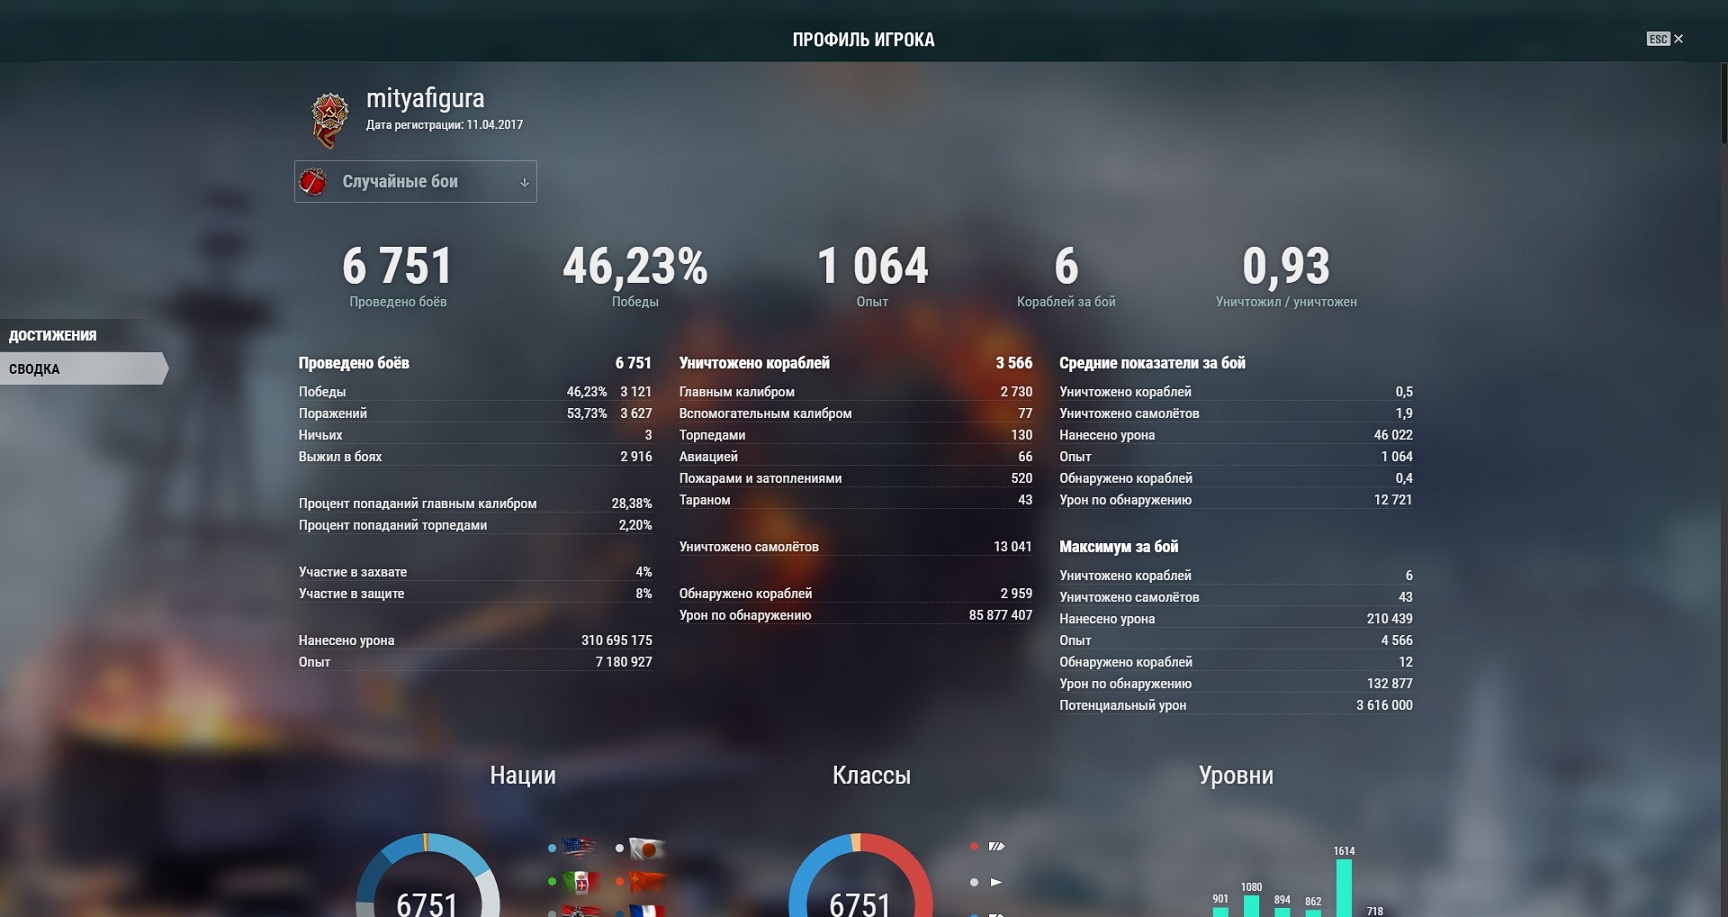1728x917 pixels.
Task: Click the Уровни section heading
Action: [x=1236, y=775]
